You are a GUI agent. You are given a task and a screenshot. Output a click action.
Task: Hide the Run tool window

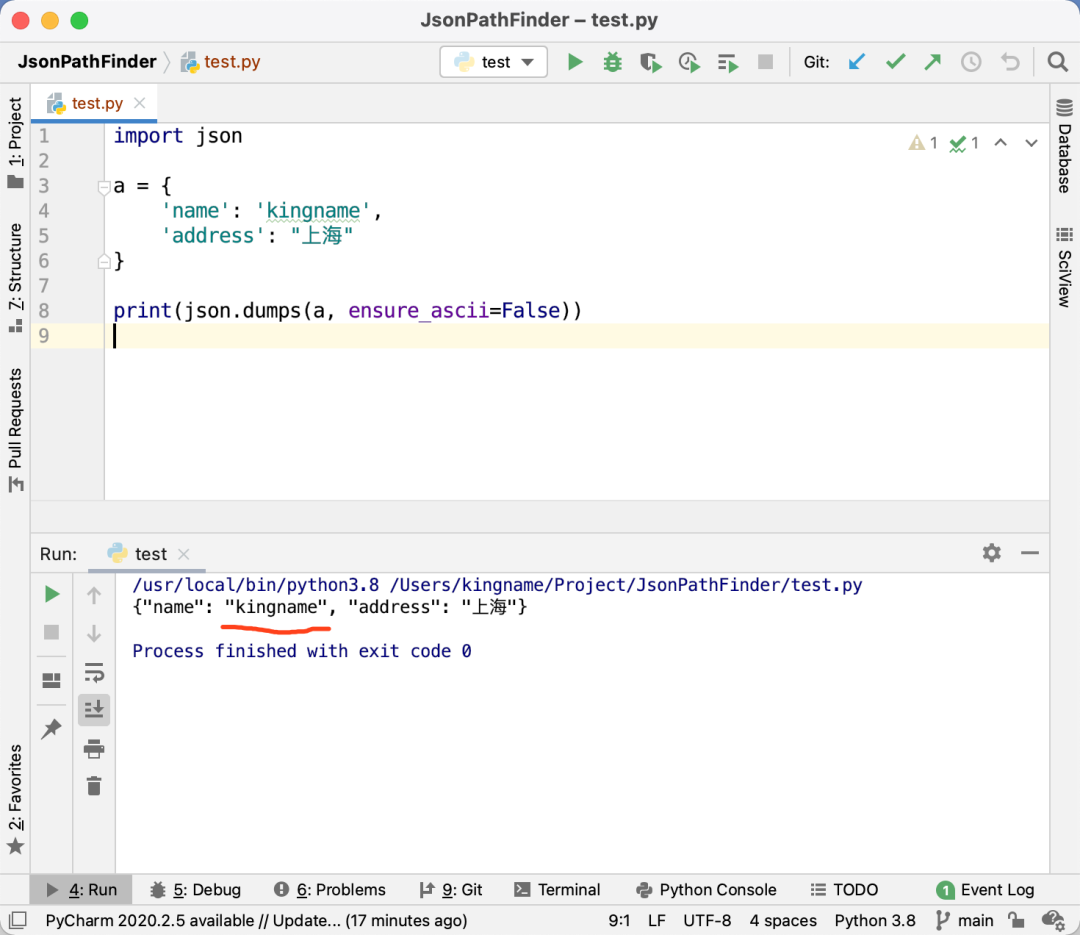tap(1030, 553)
